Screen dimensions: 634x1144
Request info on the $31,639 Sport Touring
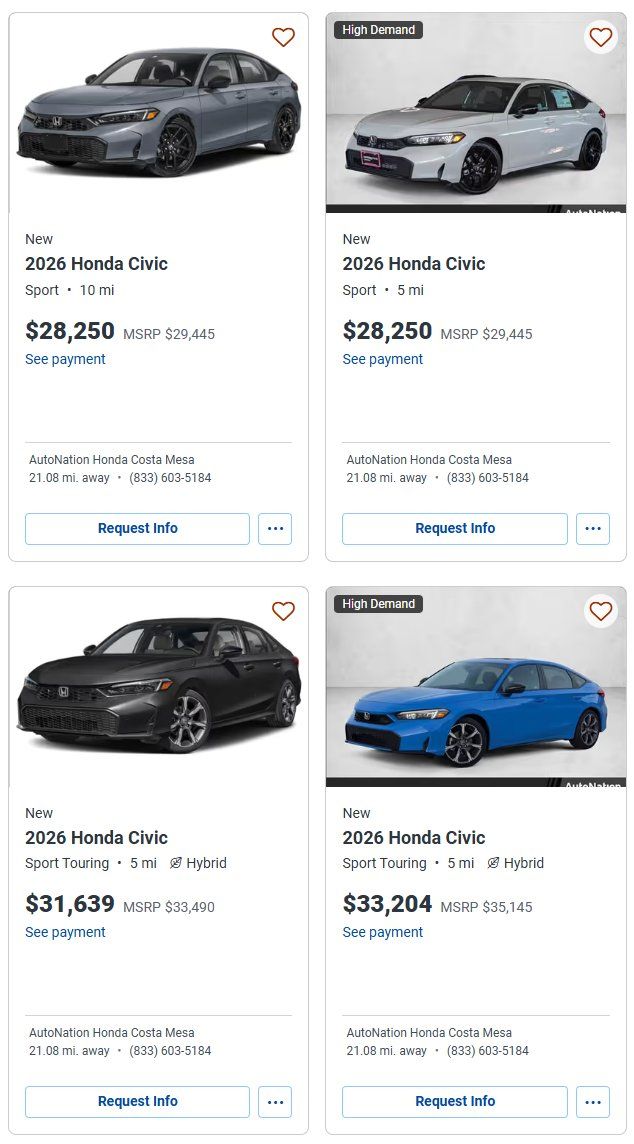pos(137,1102)
